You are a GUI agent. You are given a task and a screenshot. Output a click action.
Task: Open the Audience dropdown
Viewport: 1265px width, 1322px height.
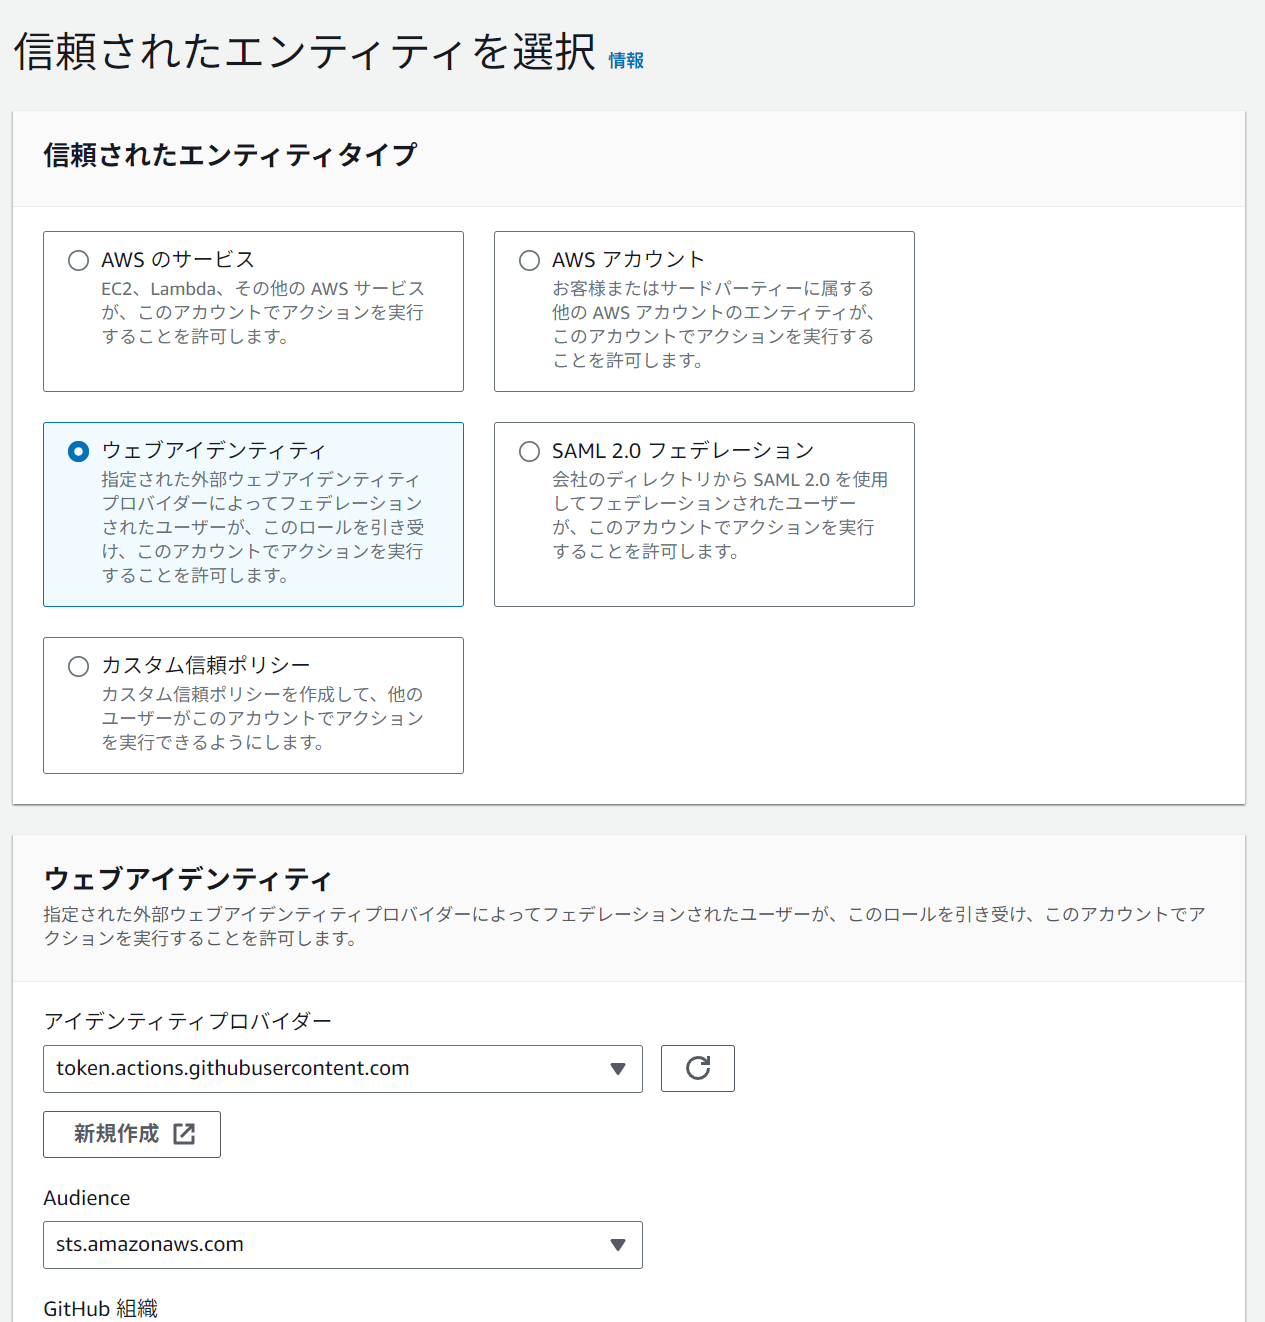[x=343, y=1245]
